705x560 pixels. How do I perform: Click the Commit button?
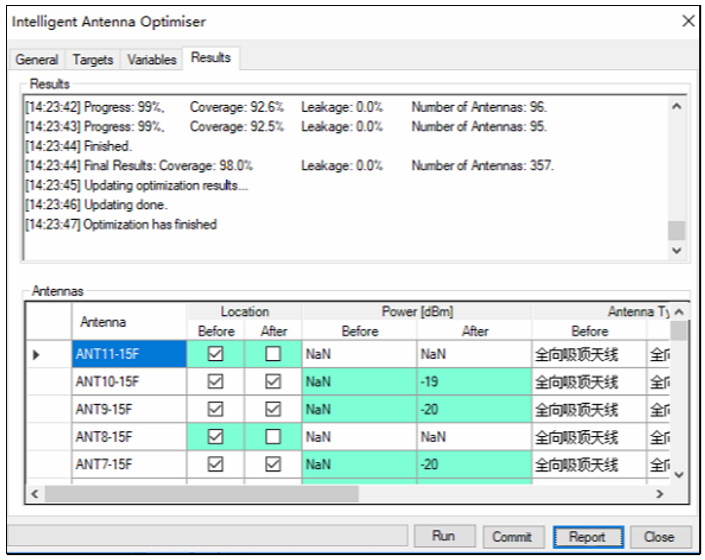pyautogui.click(x=513, y=537)
